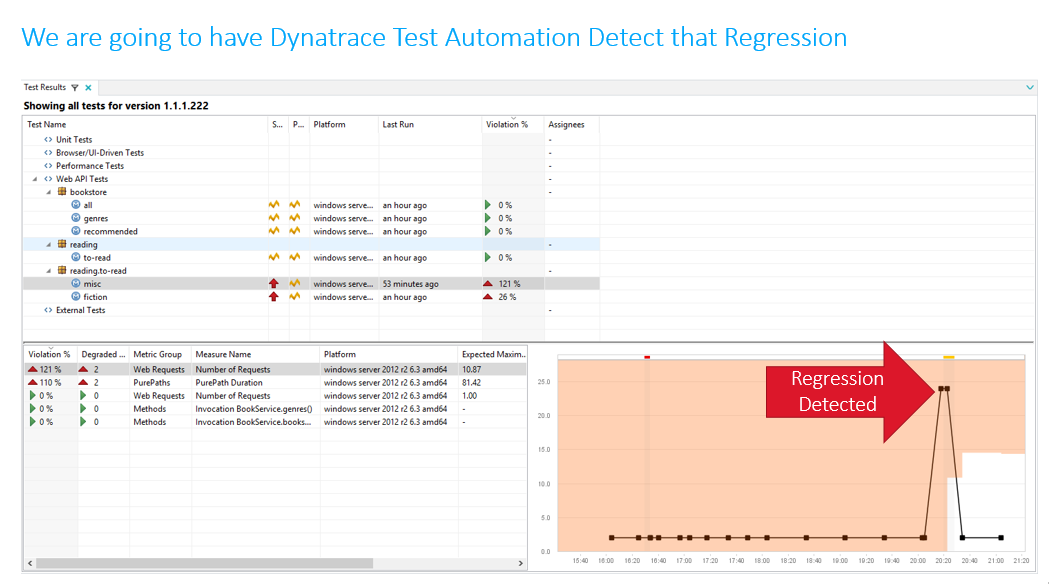
Task: Select the '53 minutes ago' last run cell
Action: 430,284
